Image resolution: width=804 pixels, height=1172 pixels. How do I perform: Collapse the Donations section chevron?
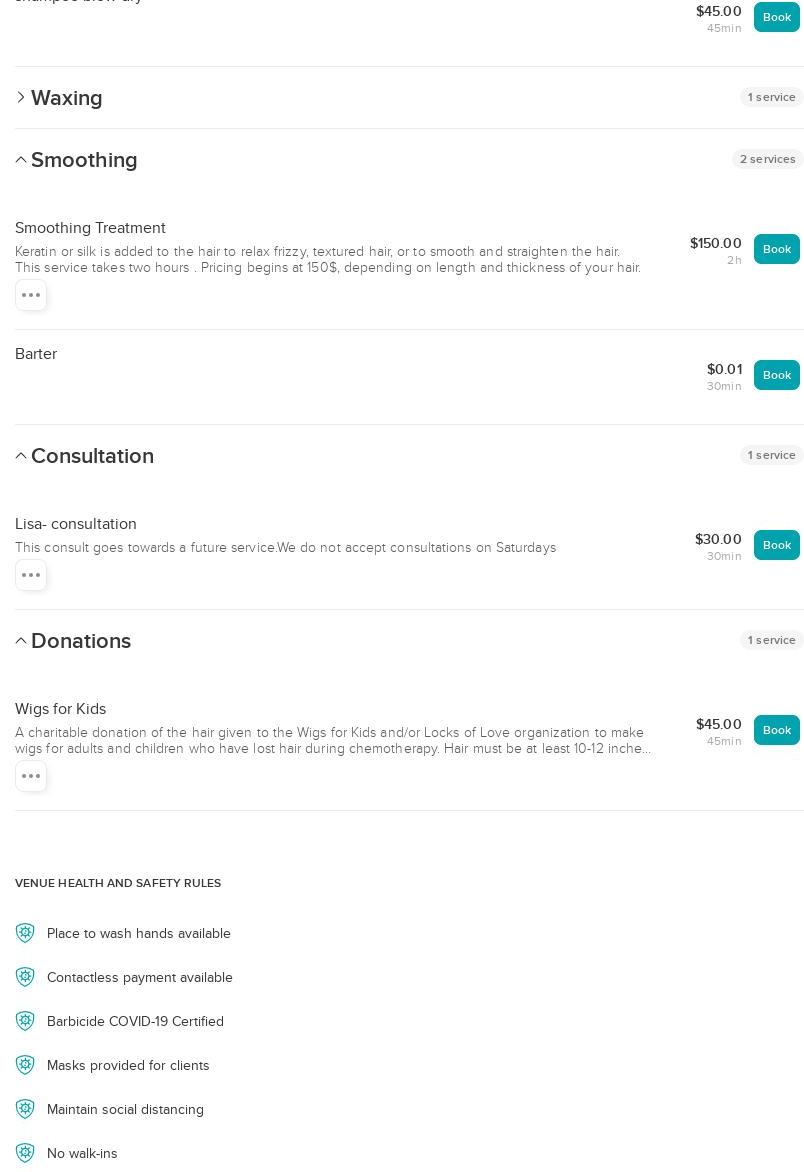pos(21,641)
